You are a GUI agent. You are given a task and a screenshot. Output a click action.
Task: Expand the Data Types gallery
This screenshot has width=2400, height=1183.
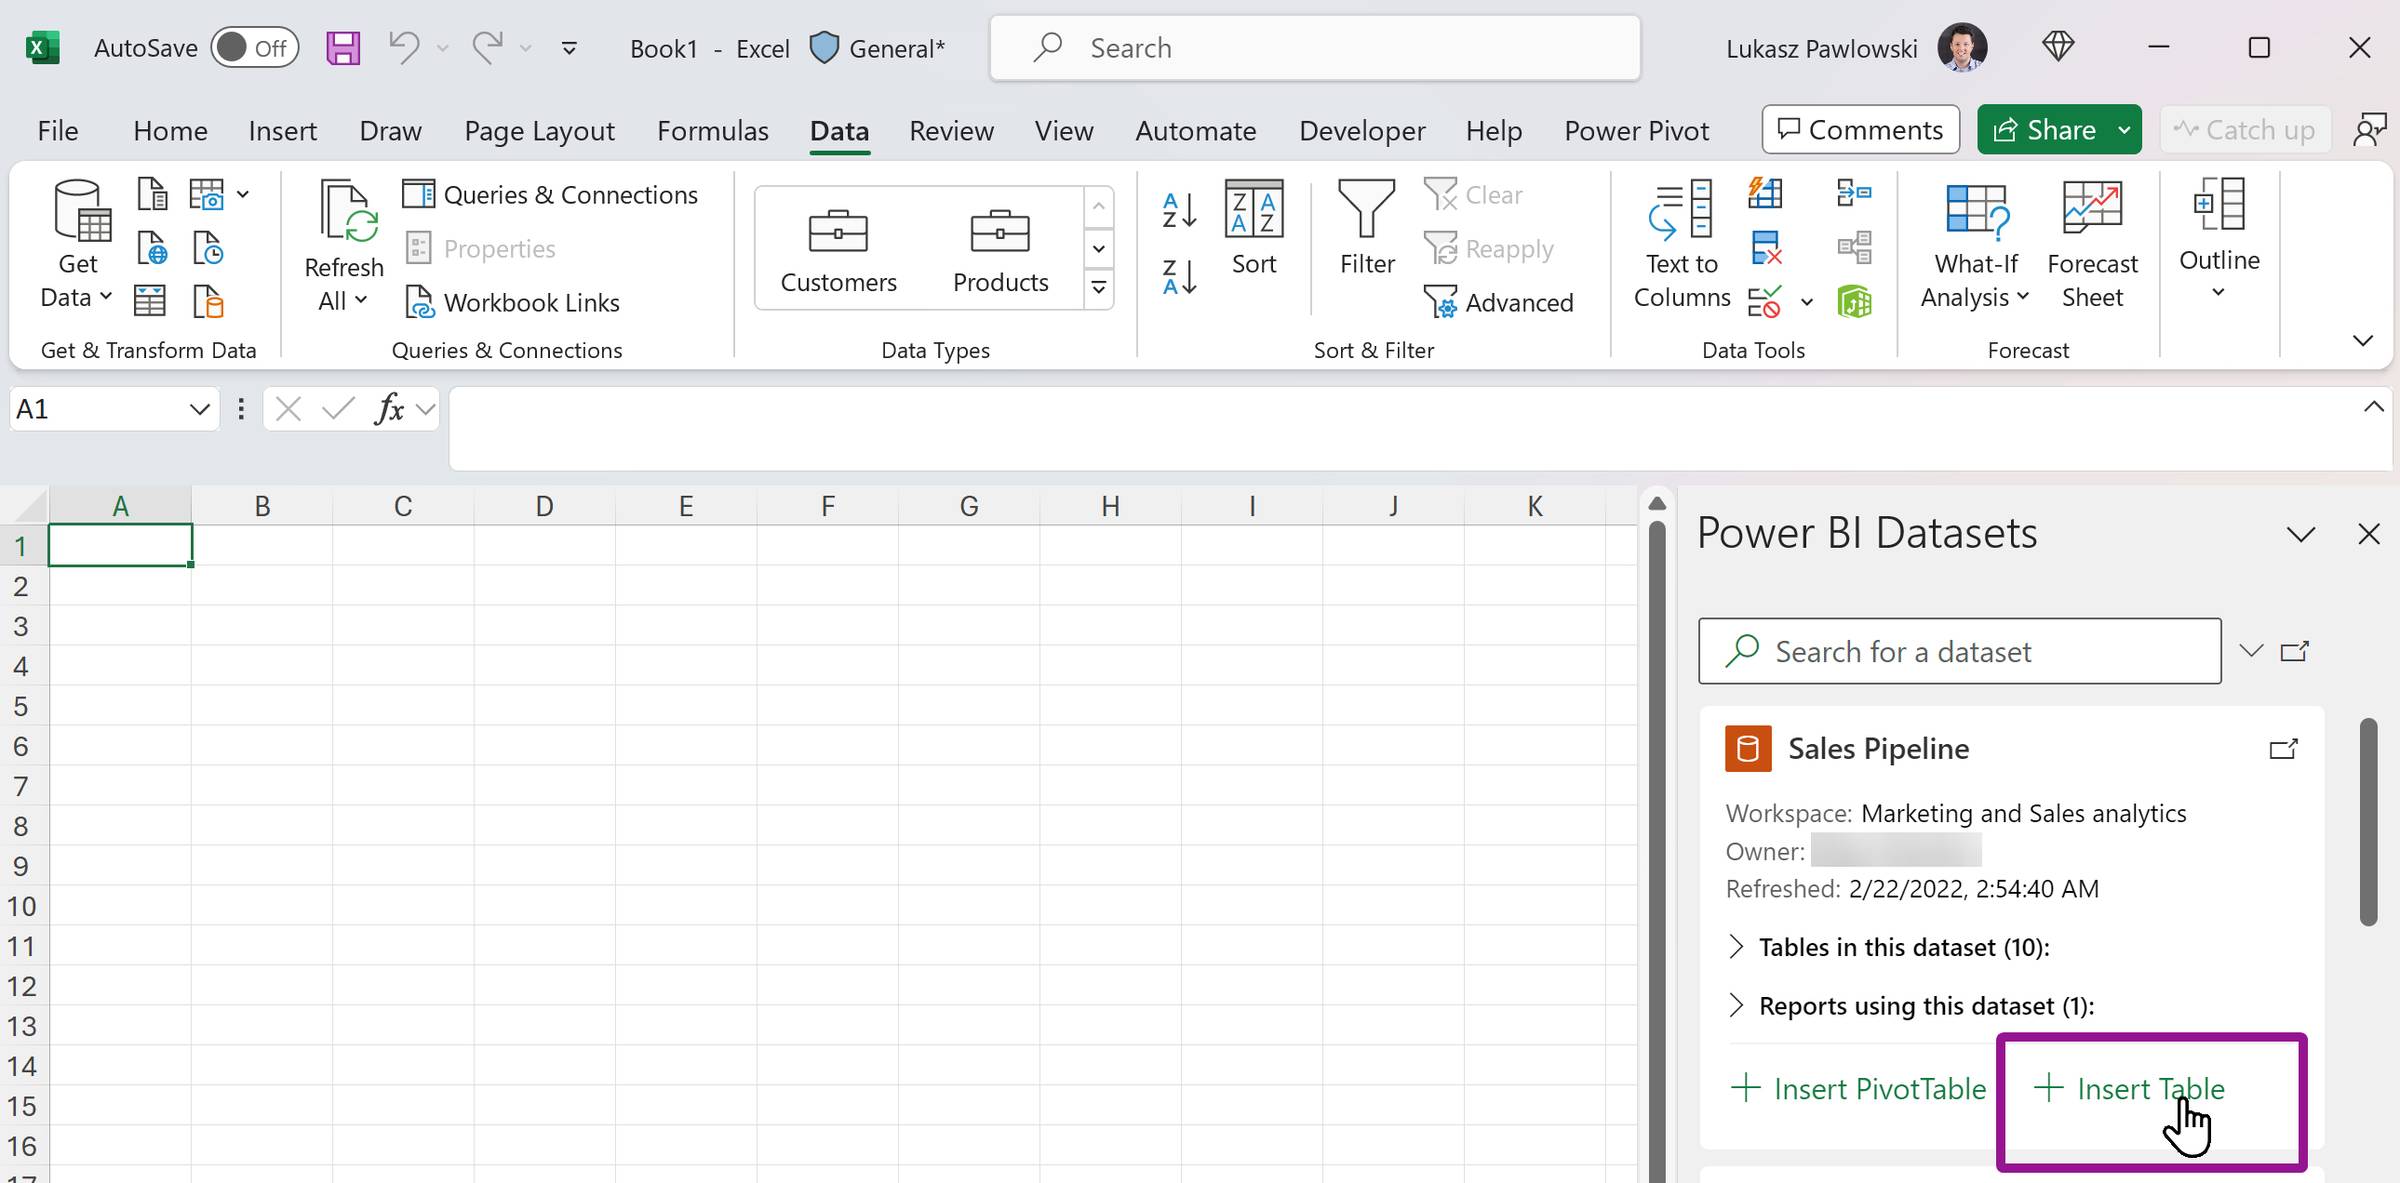pyautogui.click(x=1098, y=289)
